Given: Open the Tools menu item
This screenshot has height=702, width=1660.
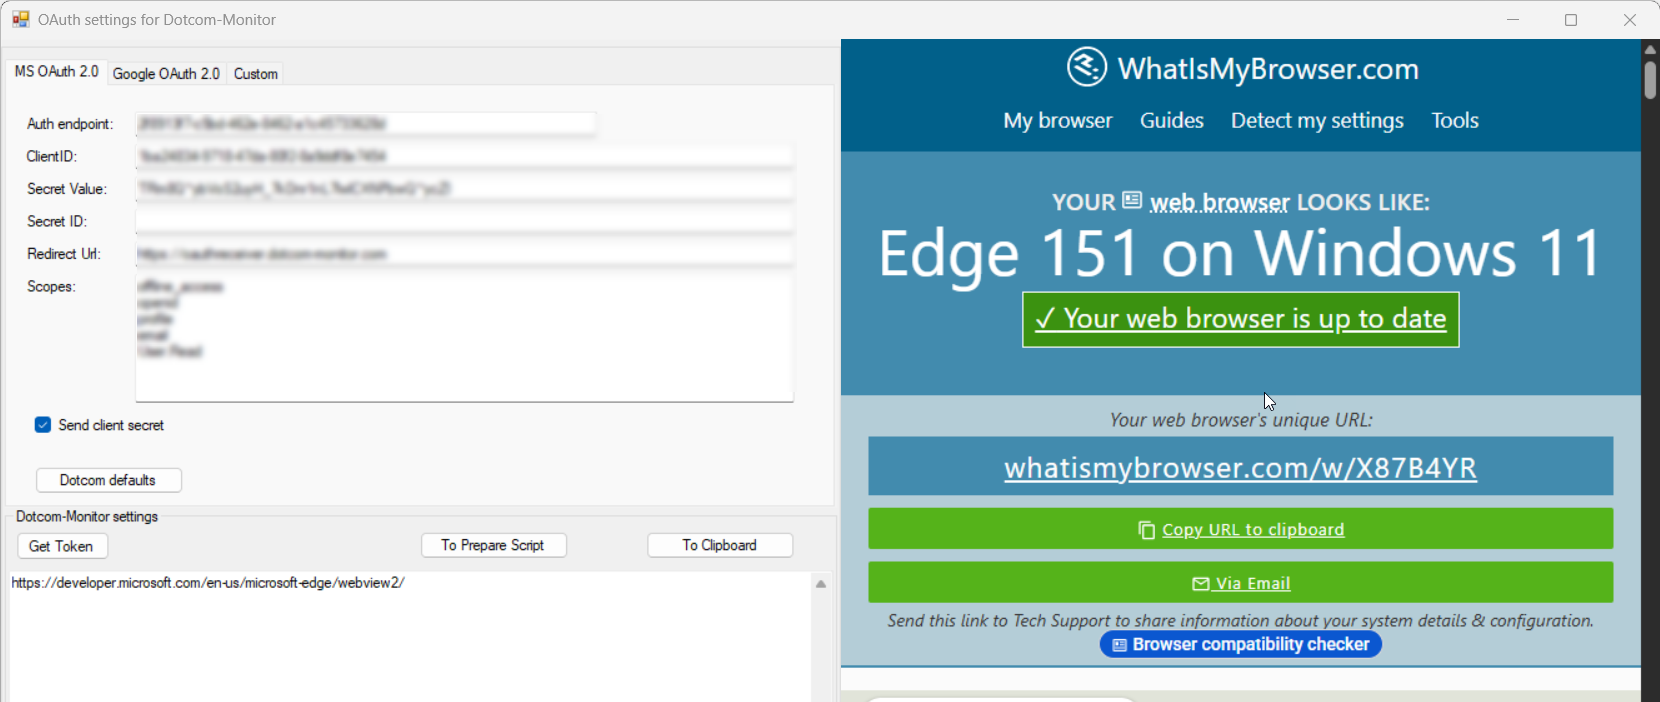Looking at the screenshot, I should tap(1455, 121).
